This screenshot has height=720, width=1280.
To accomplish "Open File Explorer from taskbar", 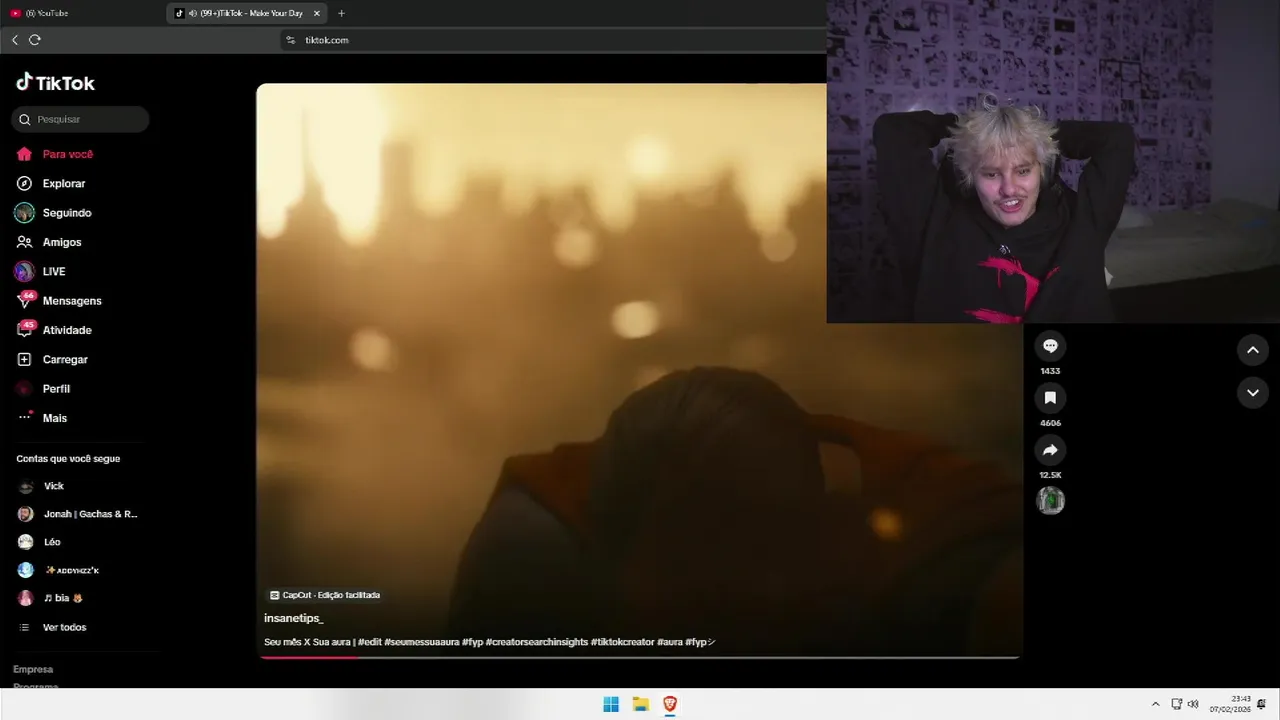I will tap(641, 704).
